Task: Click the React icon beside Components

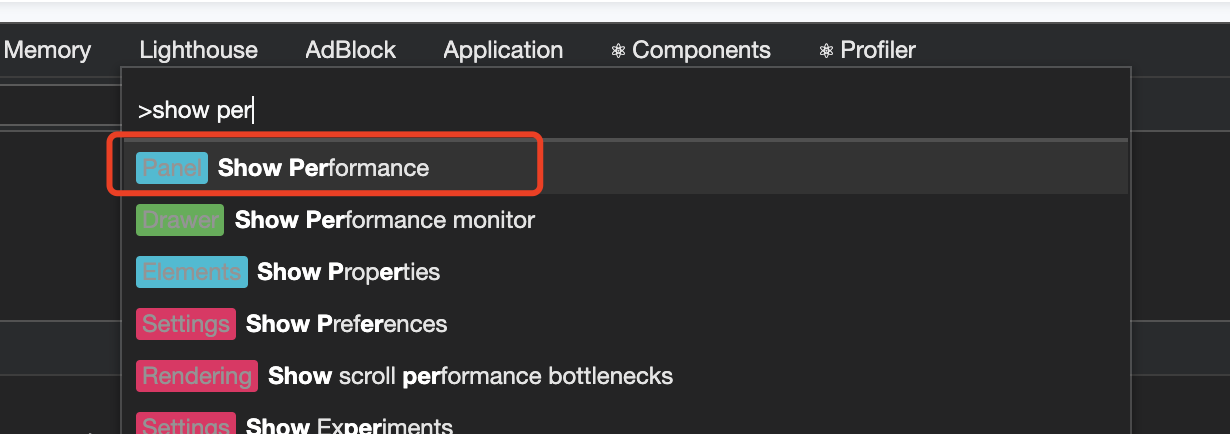Action: coord(618,51)
